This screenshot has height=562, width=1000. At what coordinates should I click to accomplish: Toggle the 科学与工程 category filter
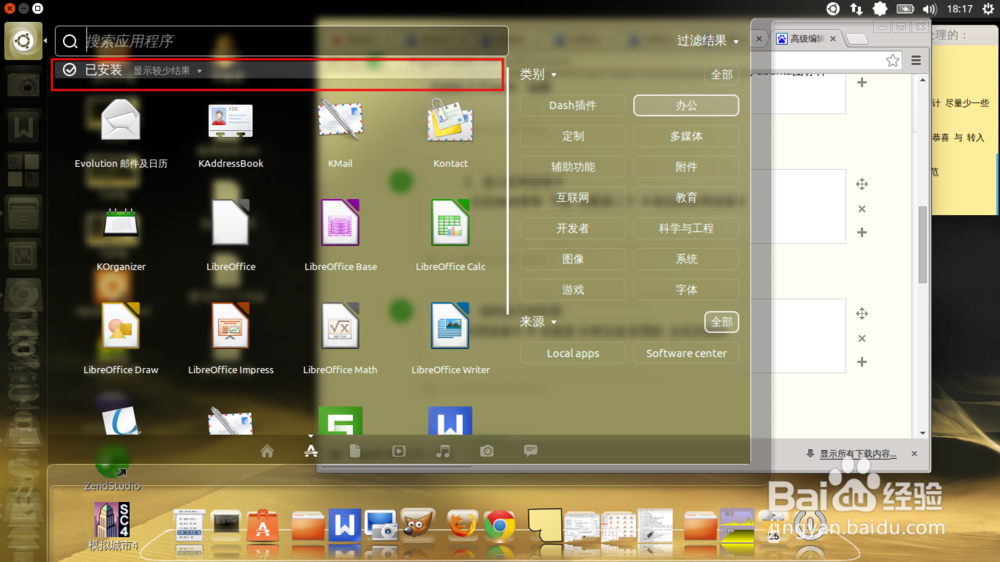[x=686, y=228]
